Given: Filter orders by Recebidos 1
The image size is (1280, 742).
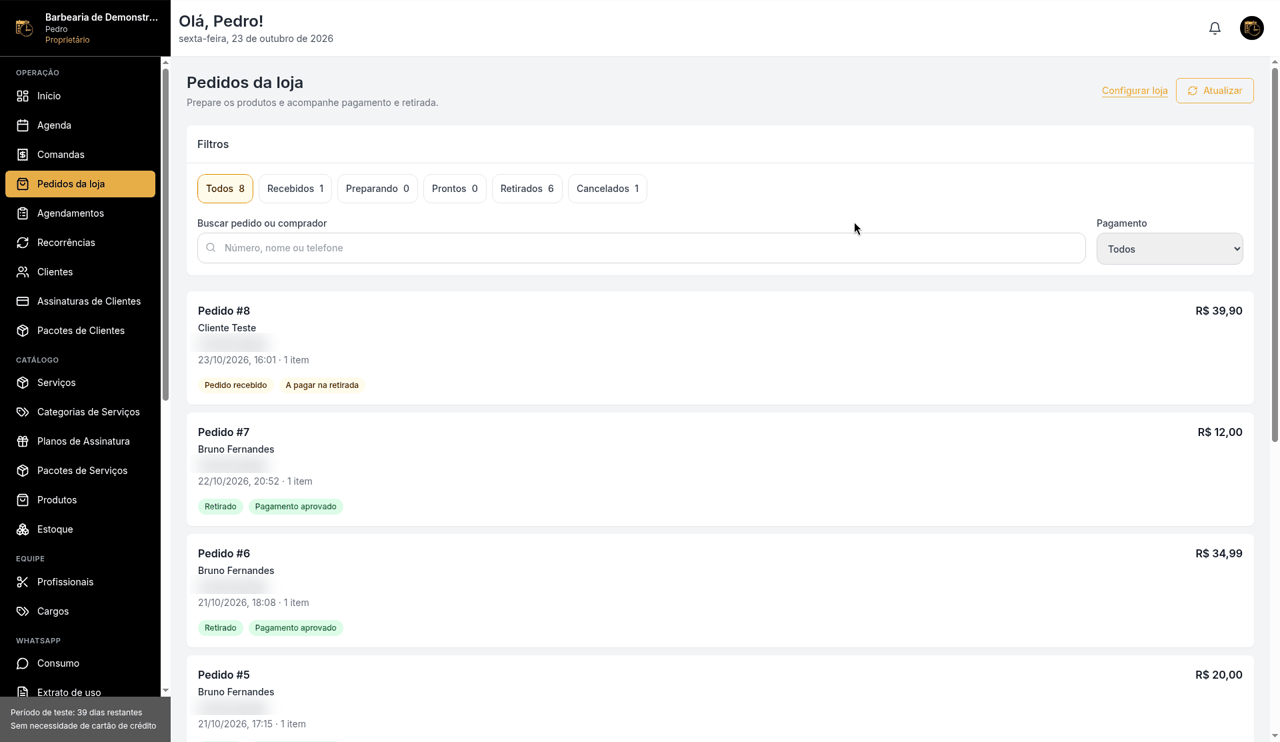Looking at the screenshot, I should point(295,189).
